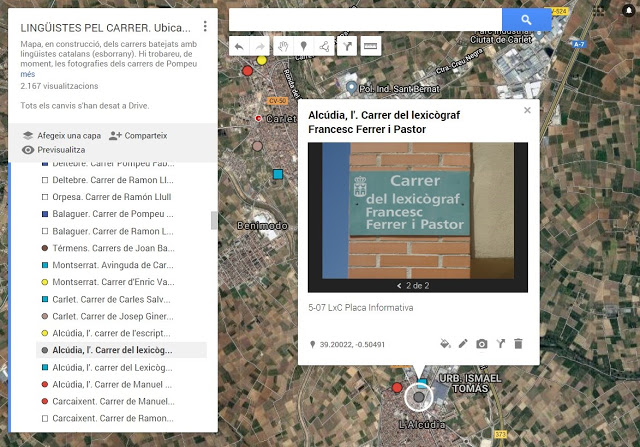Viewport: 640px width, 447px height.
Task: Select the hand pan tool
Action: [x=283, y=46]
